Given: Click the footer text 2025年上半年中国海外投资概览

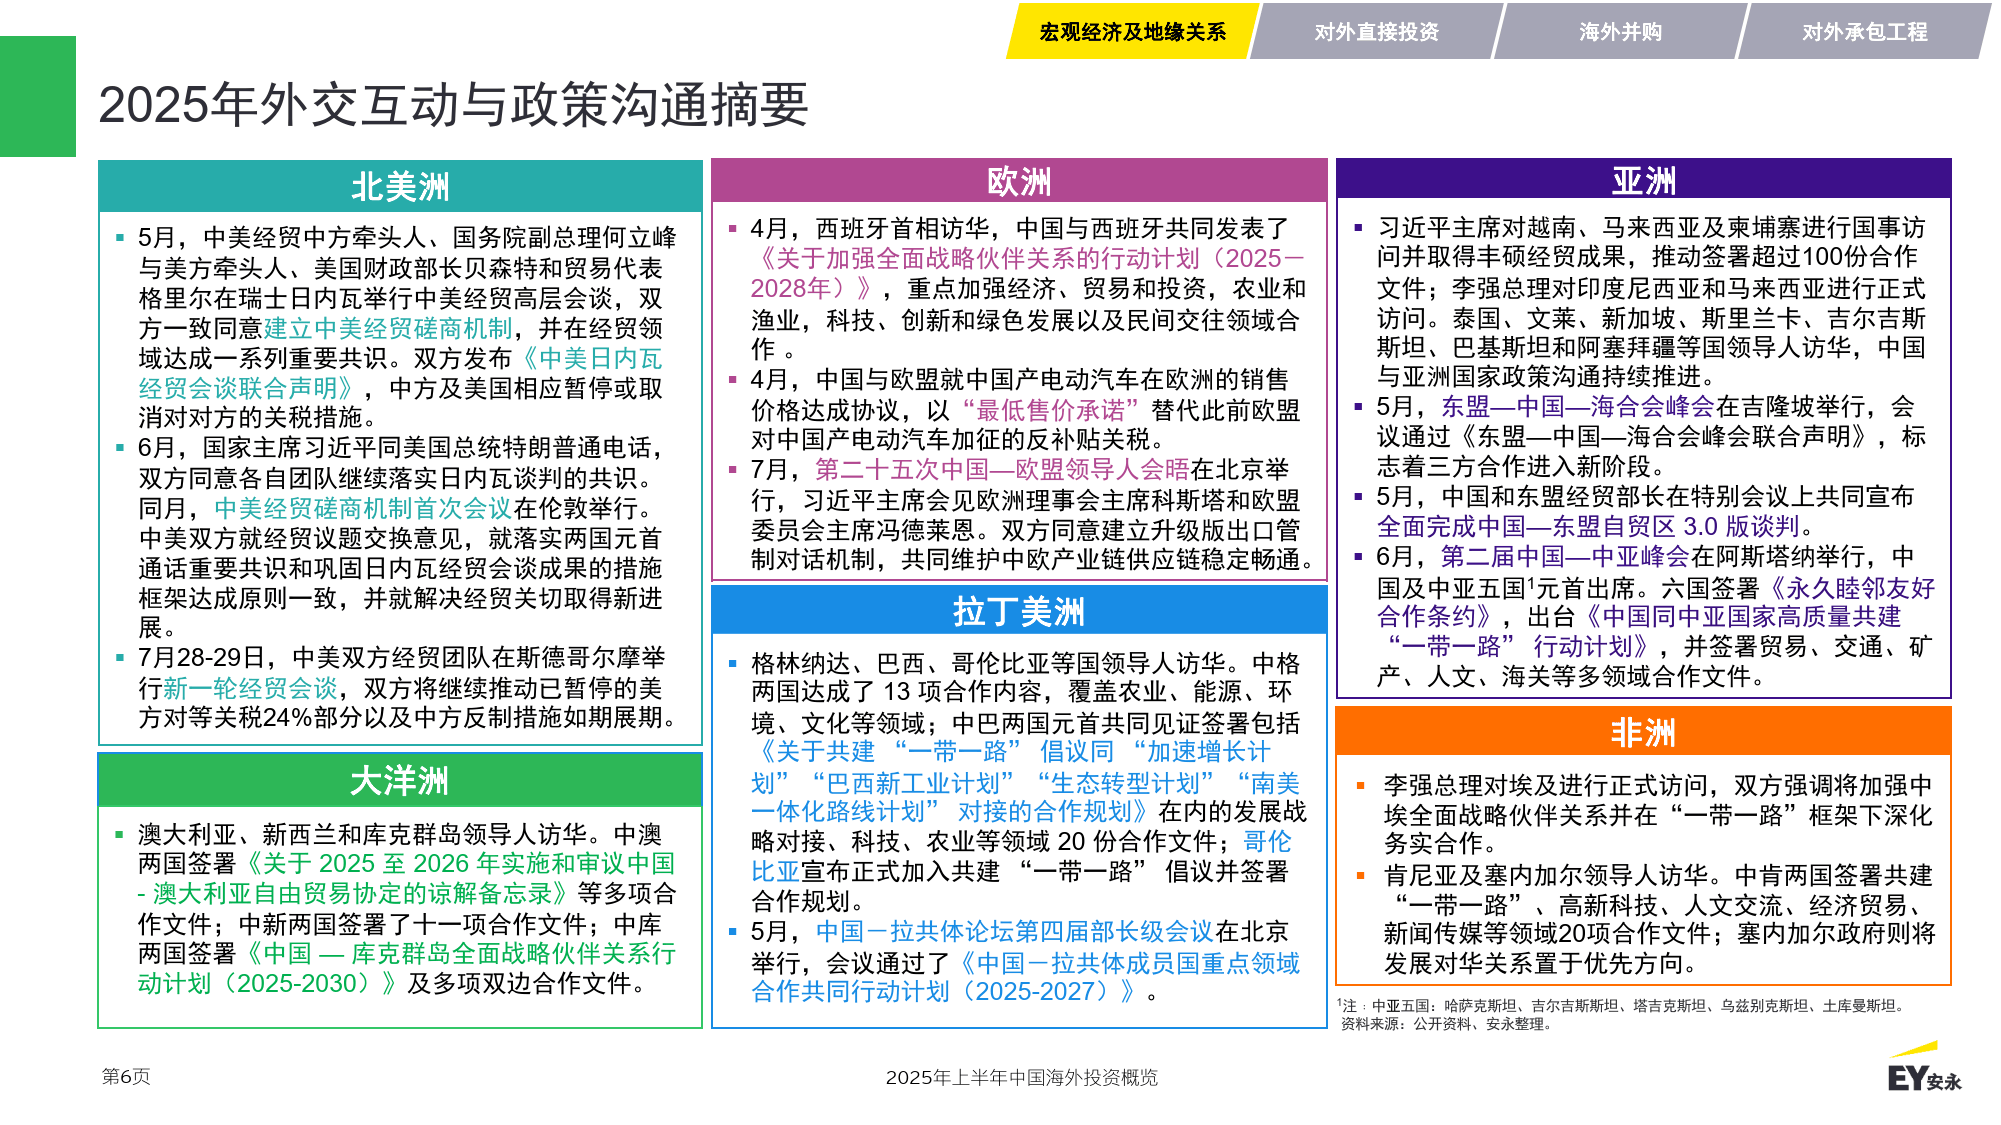Looking at the screenshot, I should (x=1021, y=1077).
